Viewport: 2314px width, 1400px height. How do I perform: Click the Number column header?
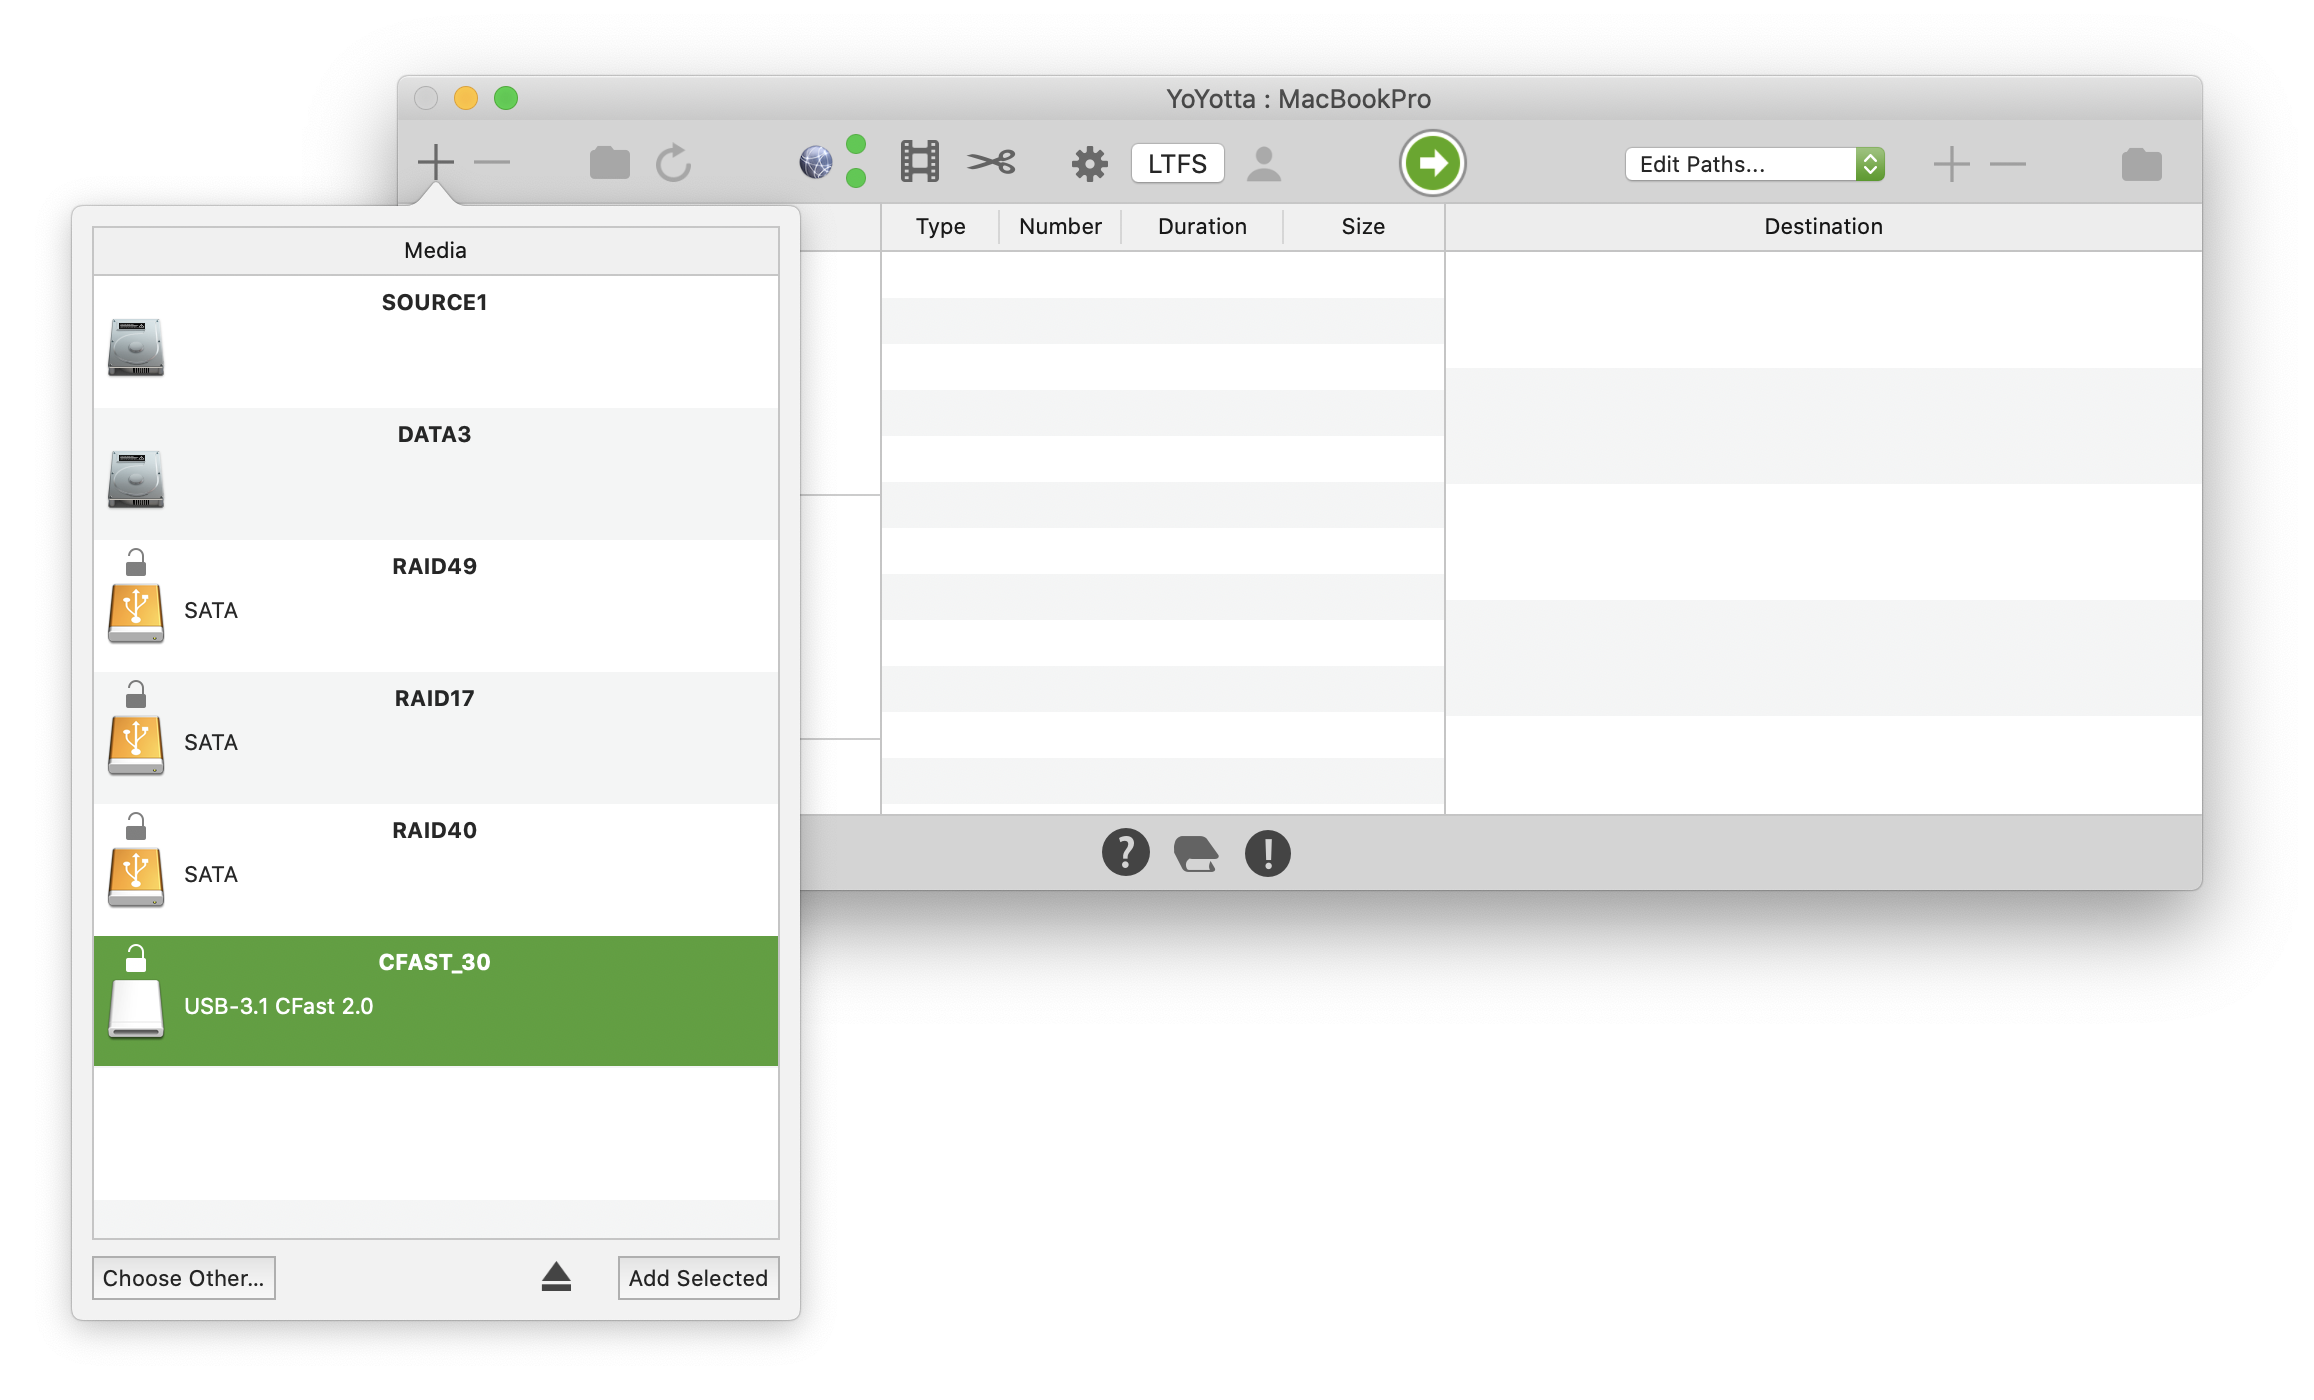coord(1060,227)
